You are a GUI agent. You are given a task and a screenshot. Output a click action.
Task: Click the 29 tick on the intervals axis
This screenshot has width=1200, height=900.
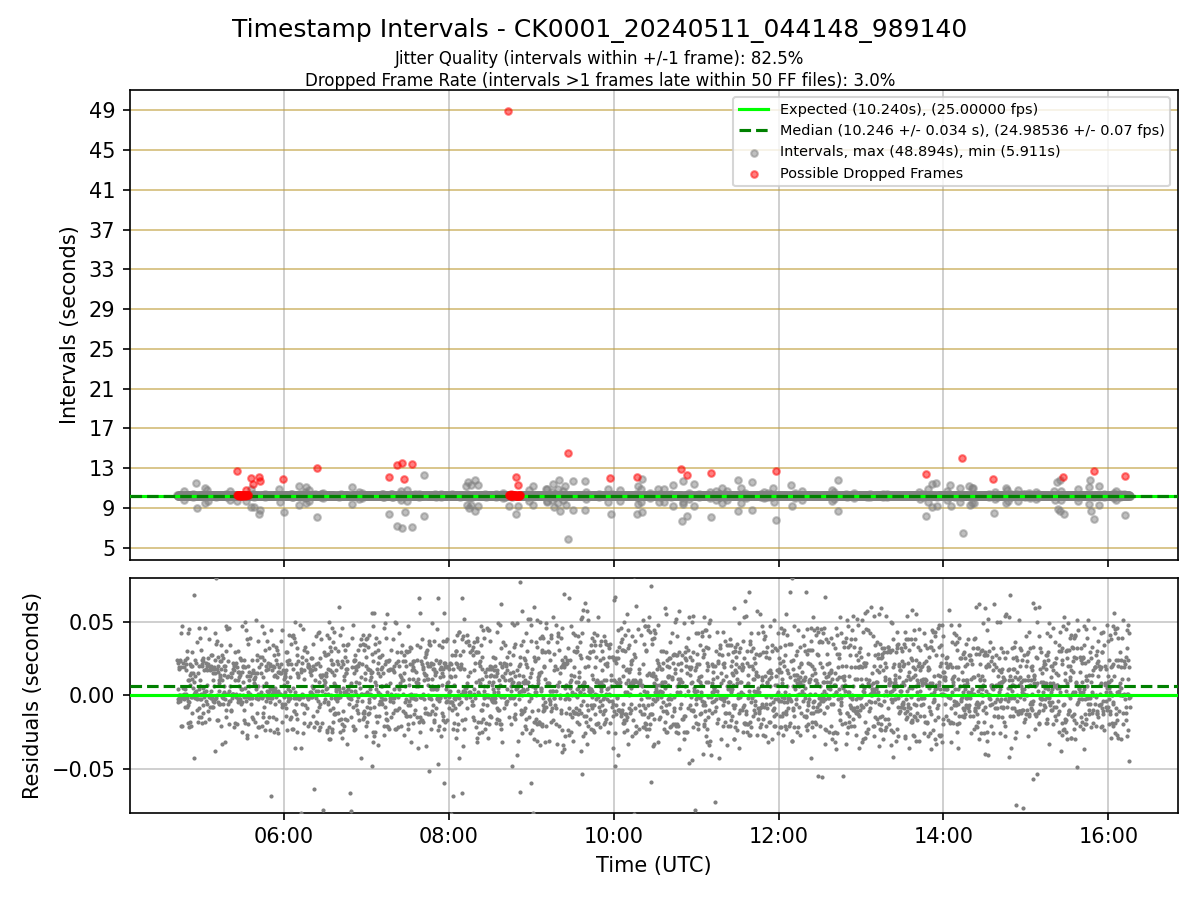103,309
